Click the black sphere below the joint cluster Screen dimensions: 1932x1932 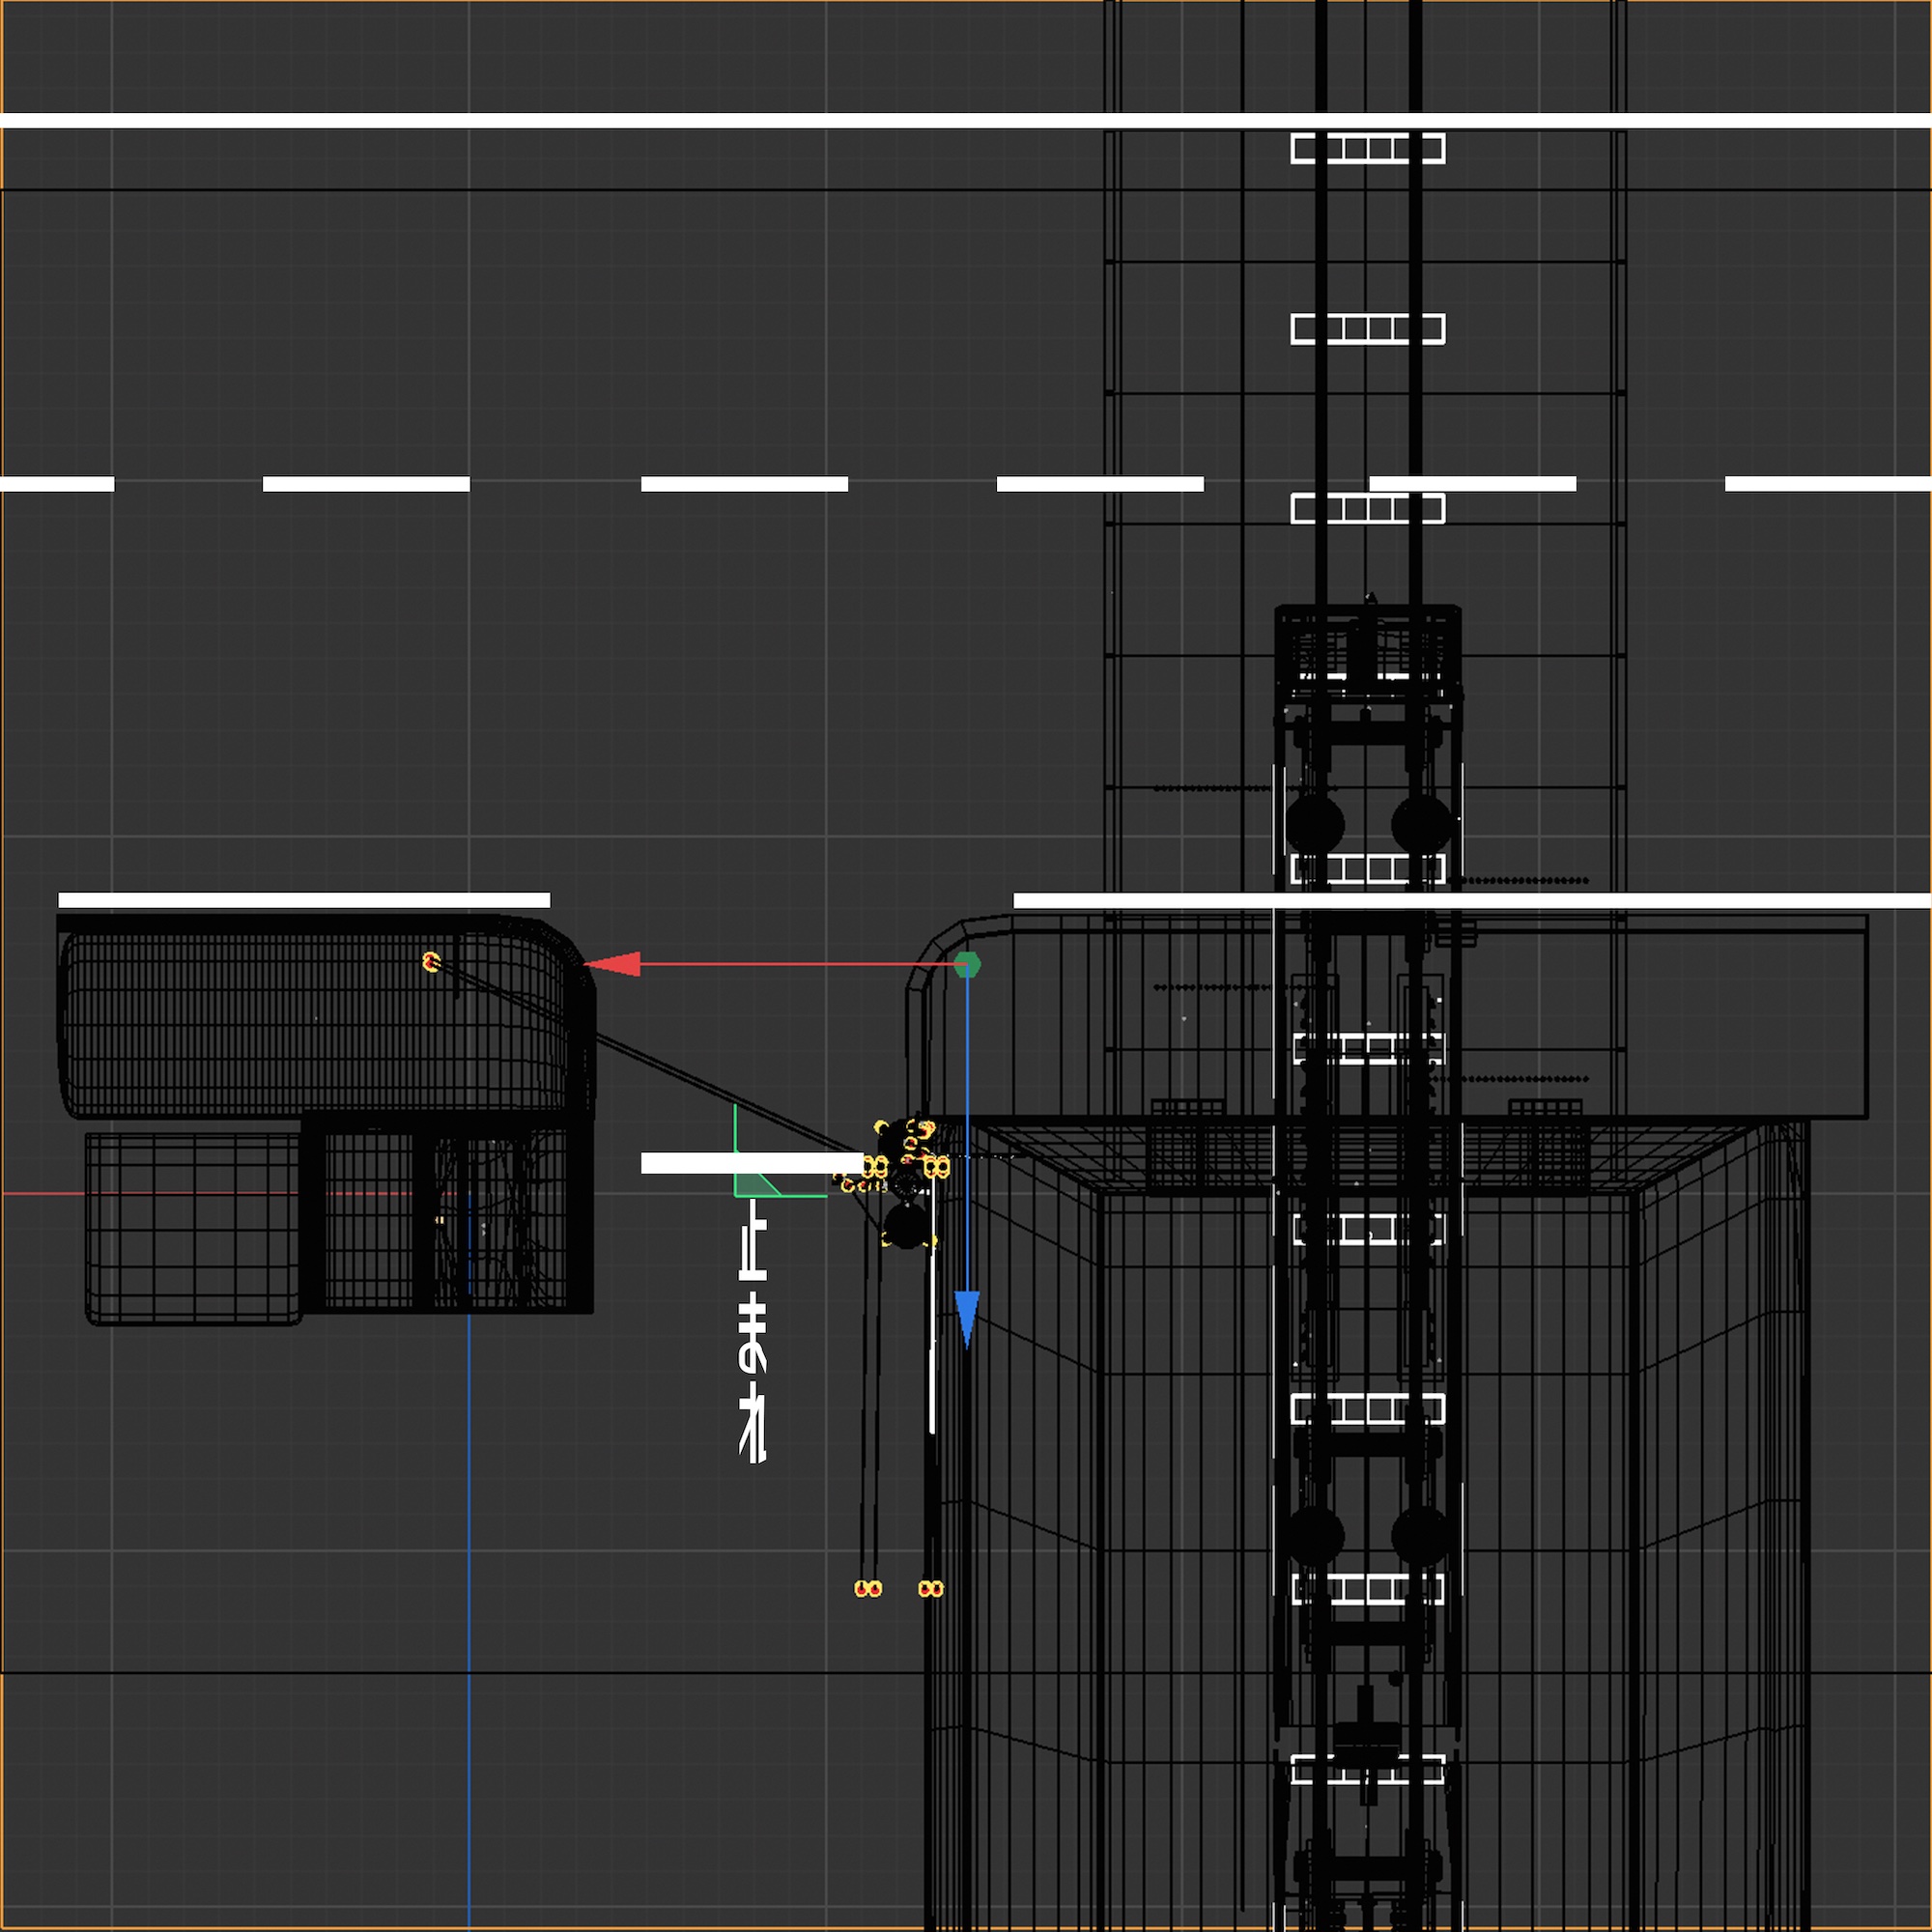tap(906, 1227)
